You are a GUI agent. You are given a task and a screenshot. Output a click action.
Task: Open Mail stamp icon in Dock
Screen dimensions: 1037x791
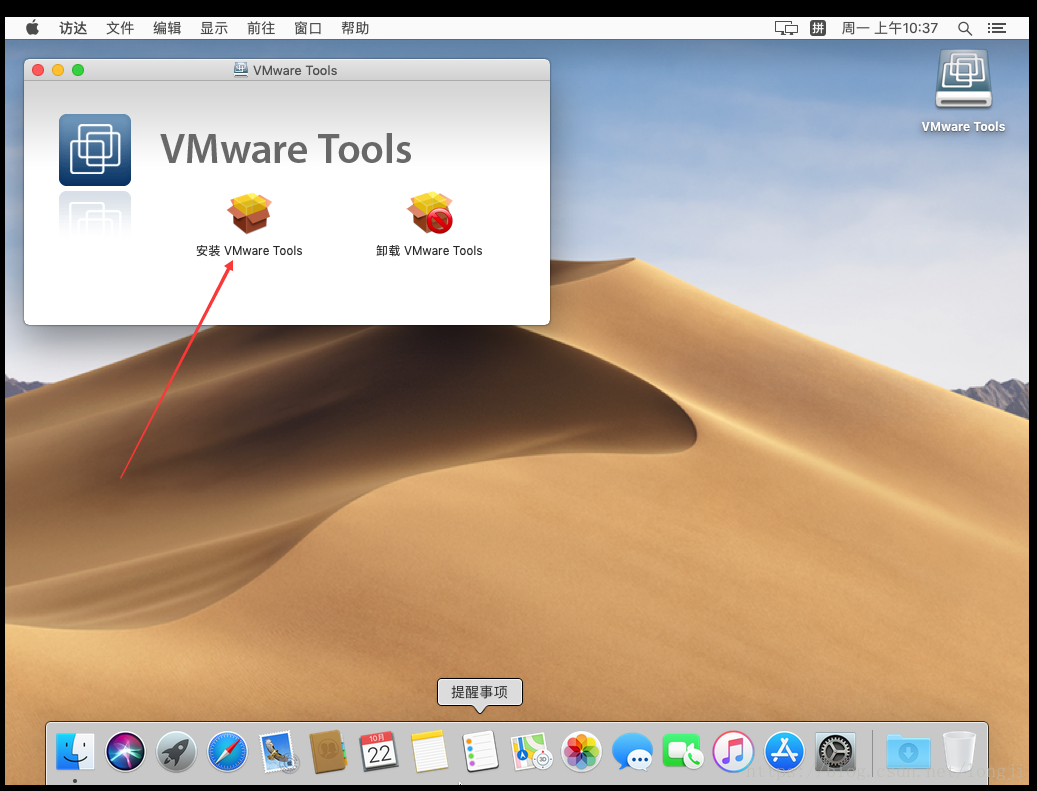tap(278, 752)
